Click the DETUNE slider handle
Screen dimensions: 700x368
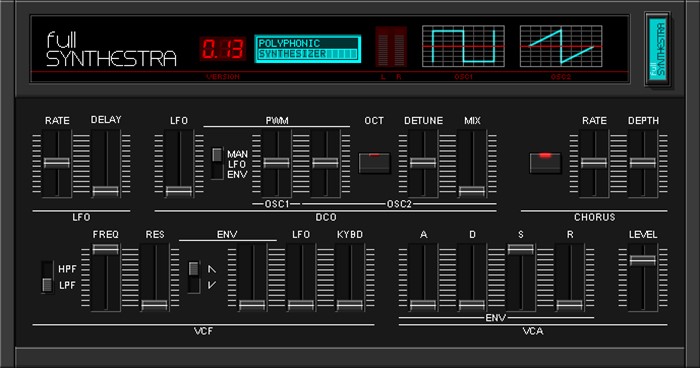423,163
